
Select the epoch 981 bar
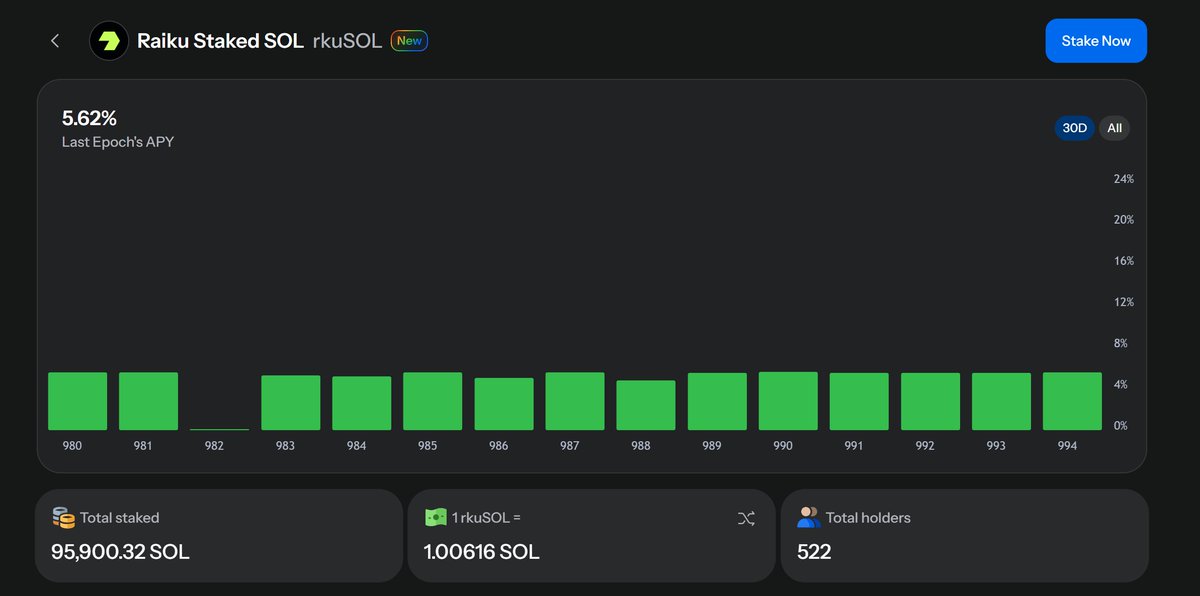coord(148,401)
